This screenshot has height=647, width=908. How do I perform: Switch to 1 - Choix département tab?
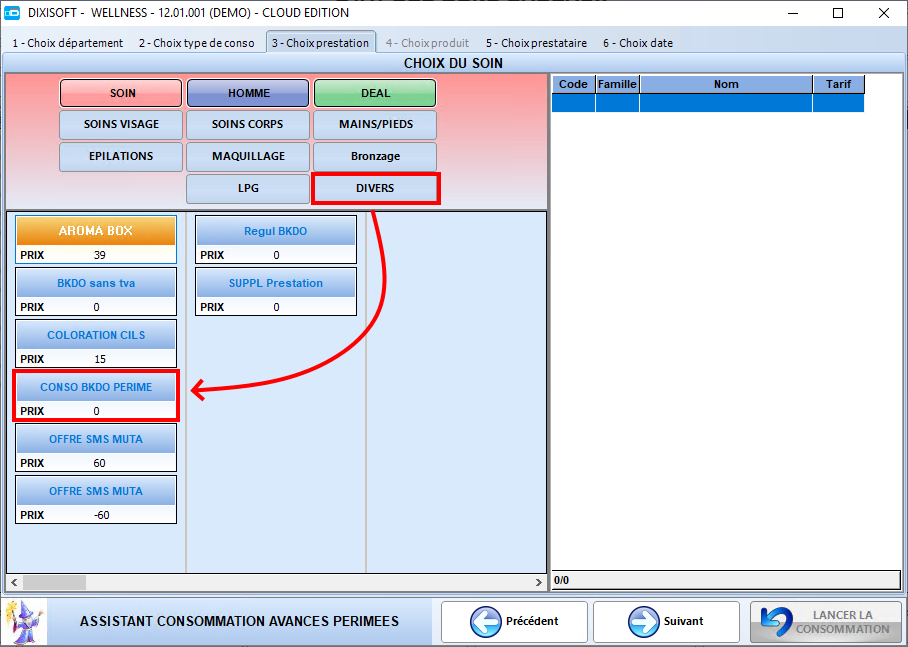click(68, 43)
